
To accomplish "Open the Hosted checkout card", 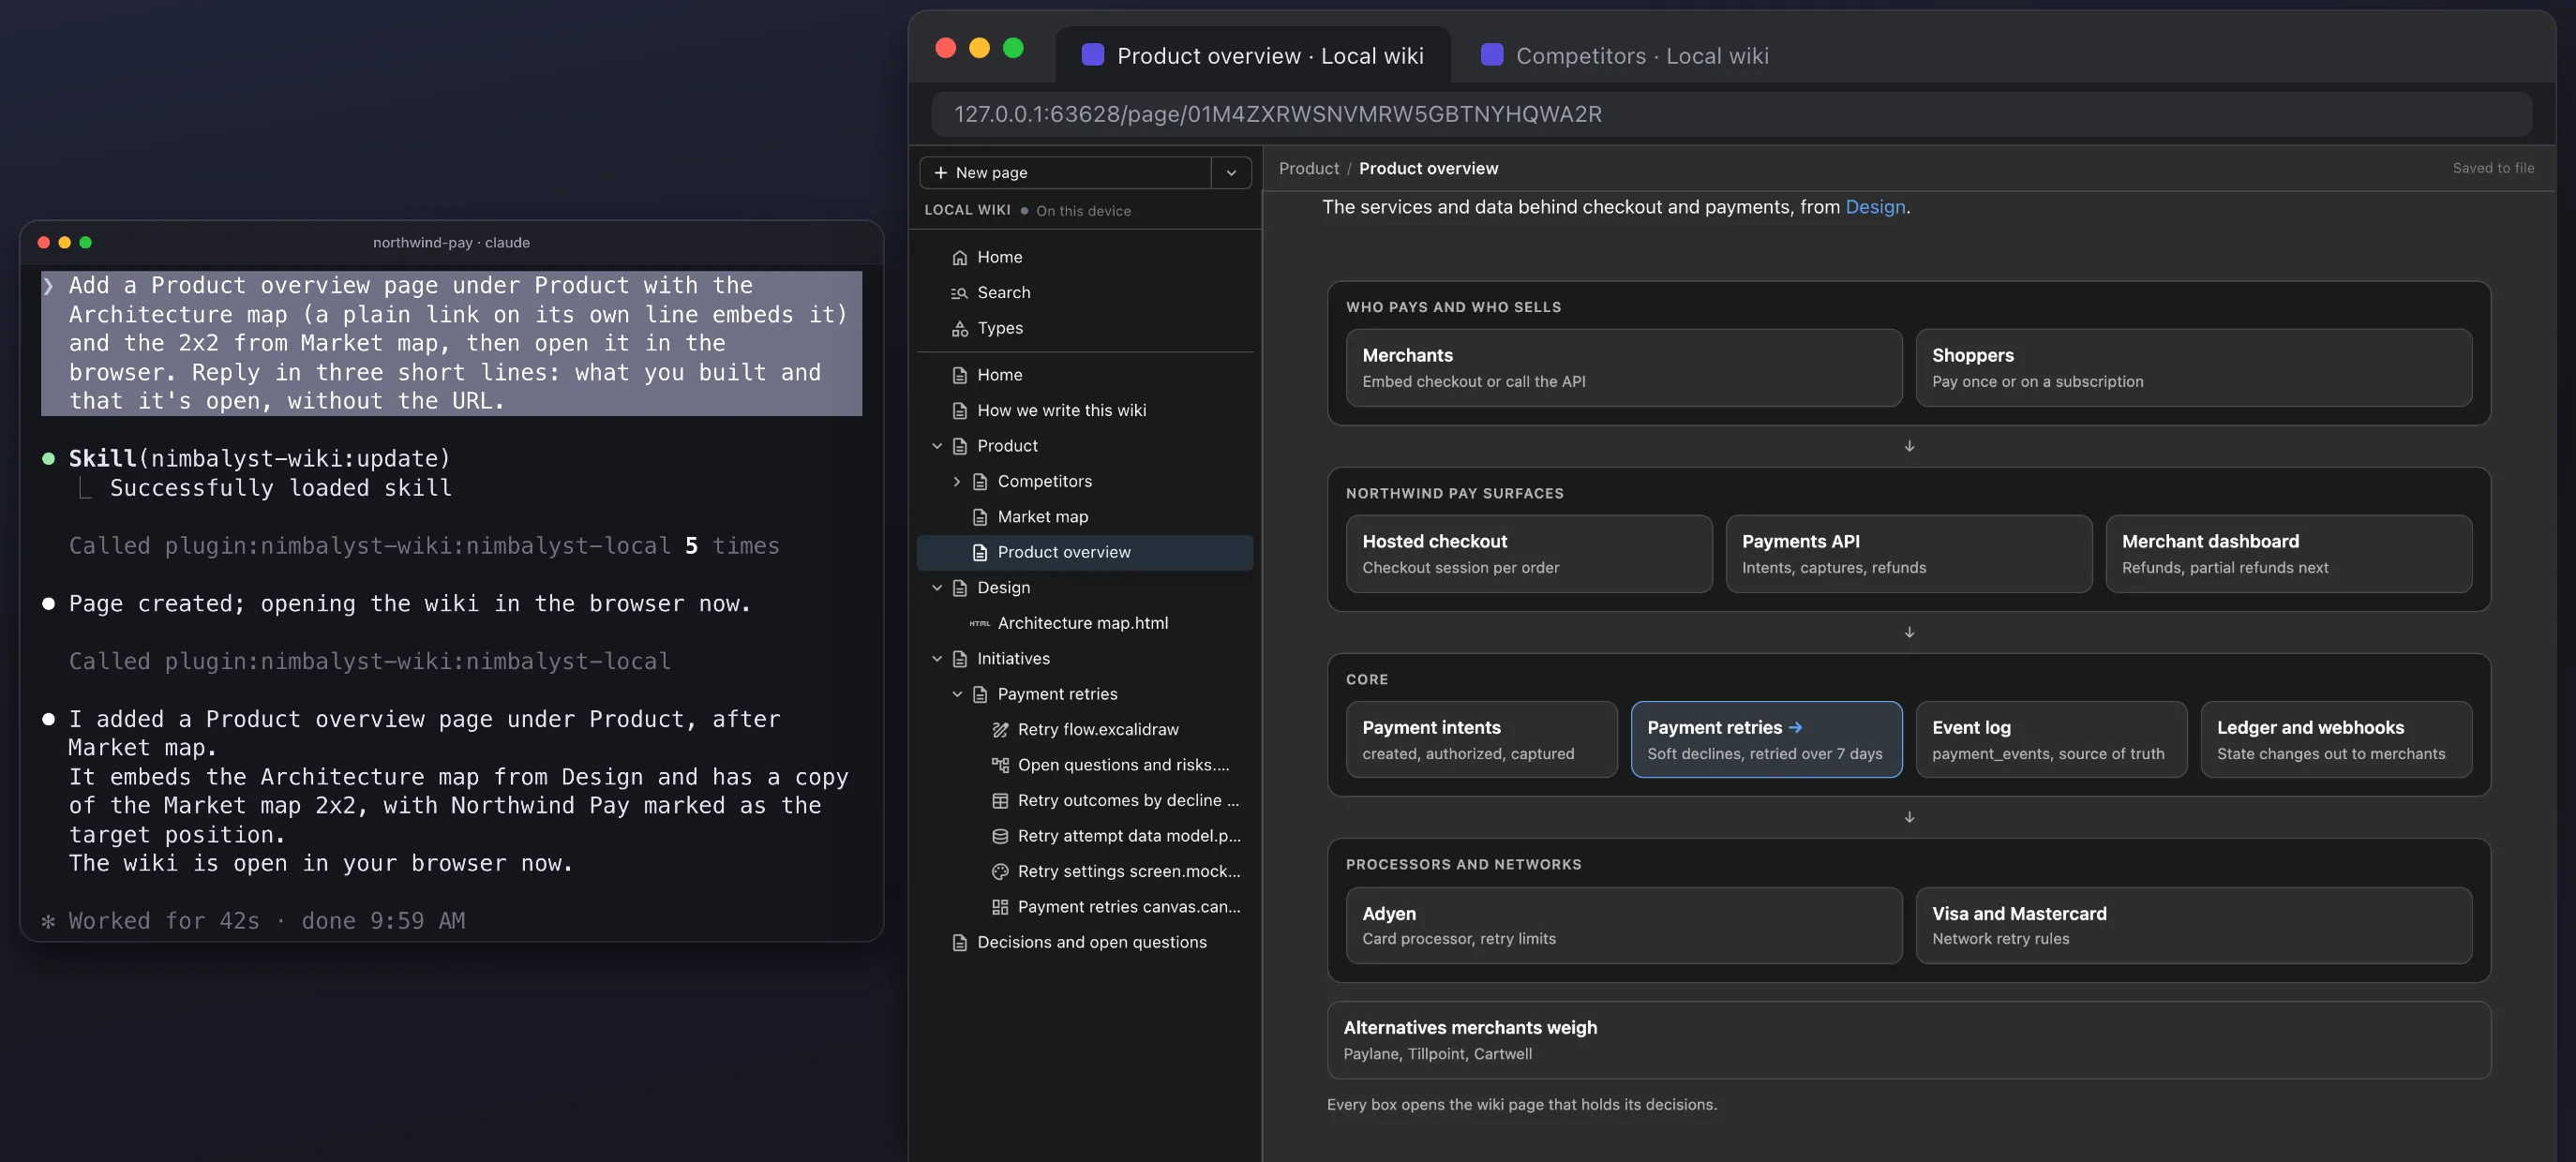I will click(1528, 554).
